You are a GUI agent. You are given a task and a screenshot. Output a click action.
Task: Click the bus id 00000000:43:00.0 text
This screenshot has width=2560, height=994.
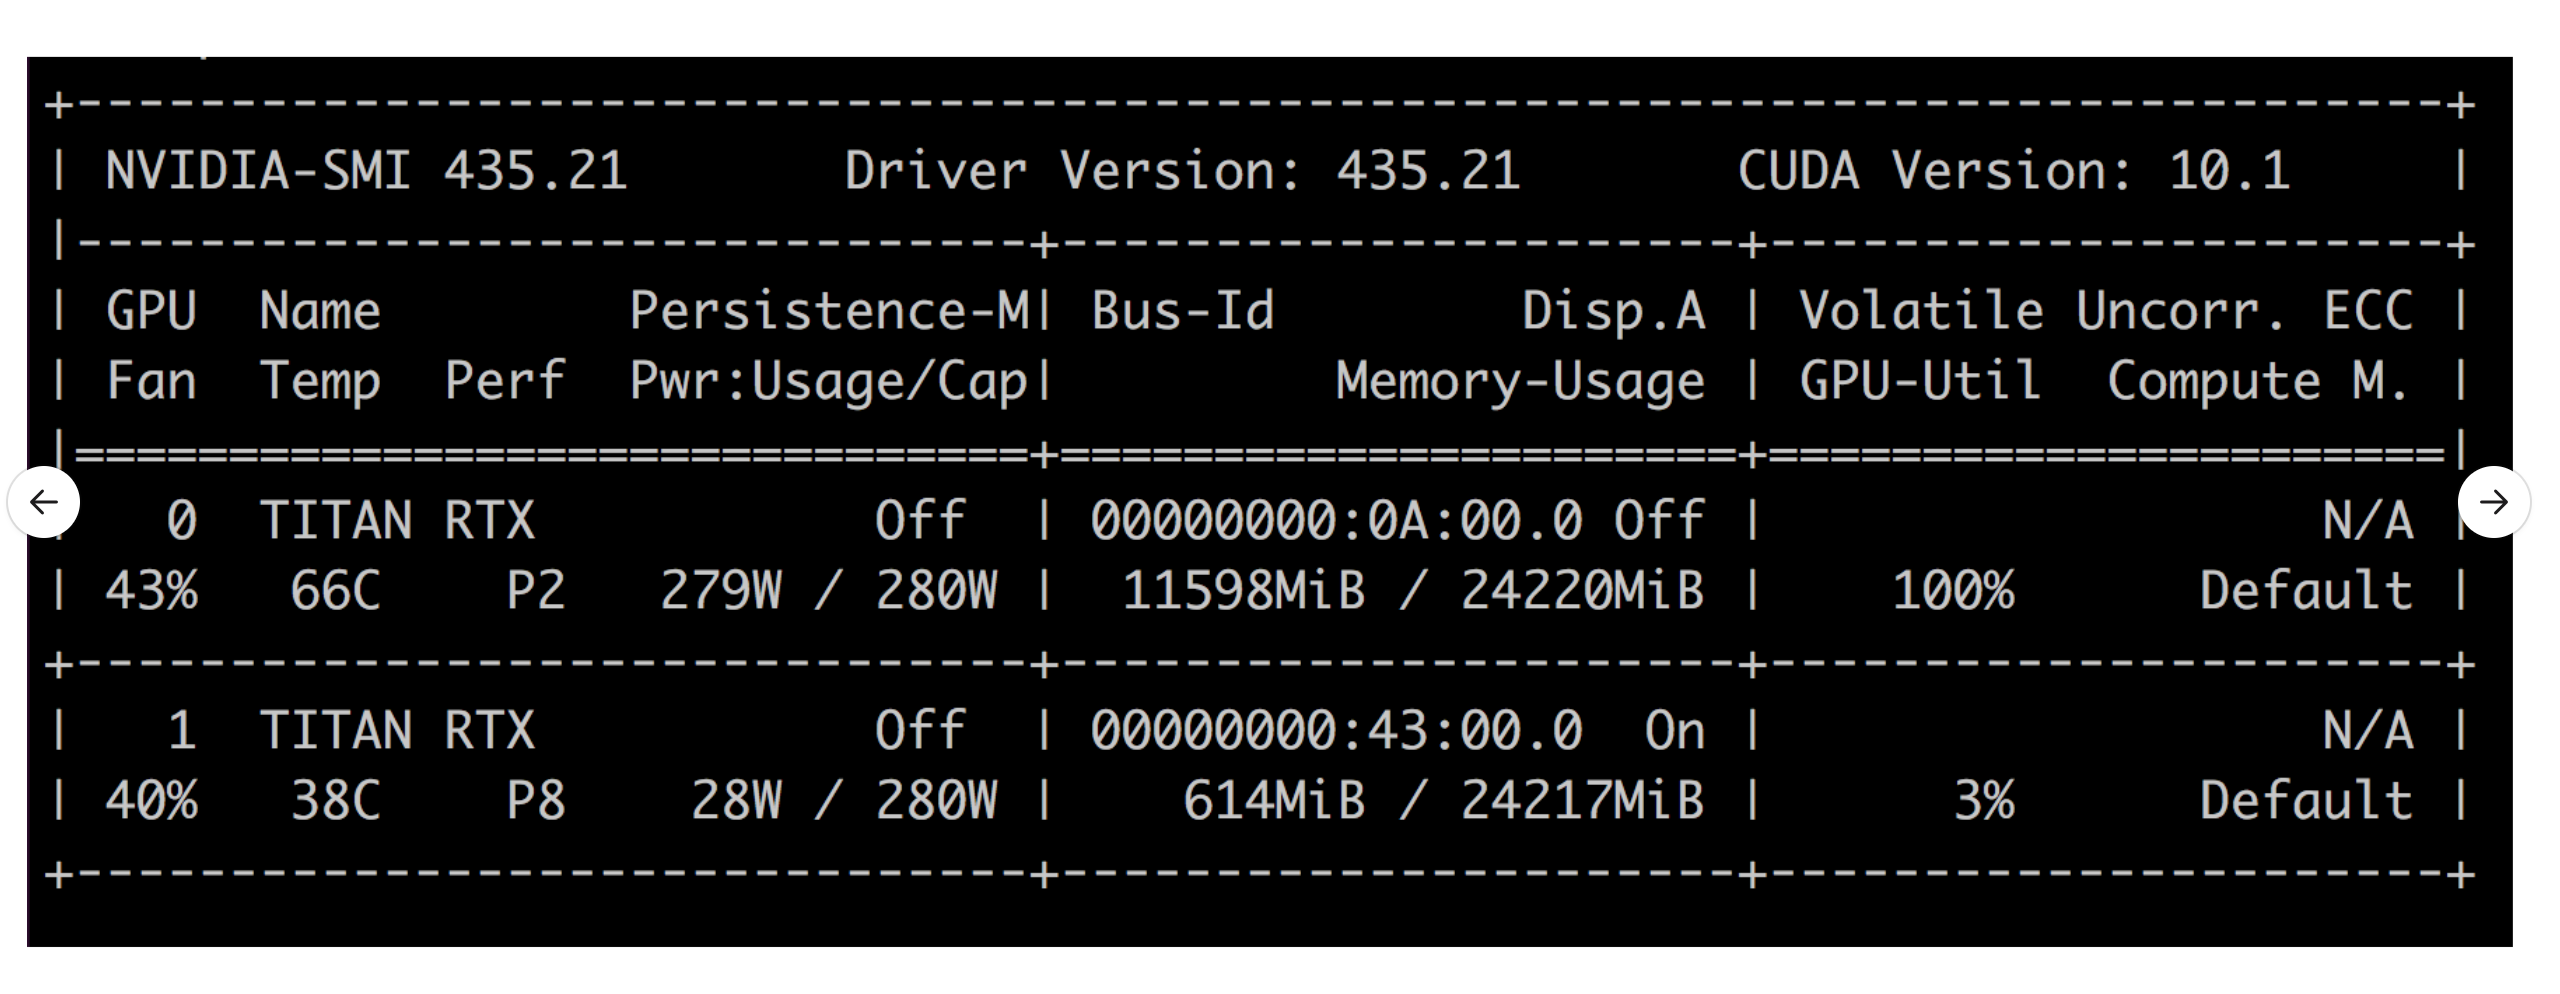tap(1336, 731)
